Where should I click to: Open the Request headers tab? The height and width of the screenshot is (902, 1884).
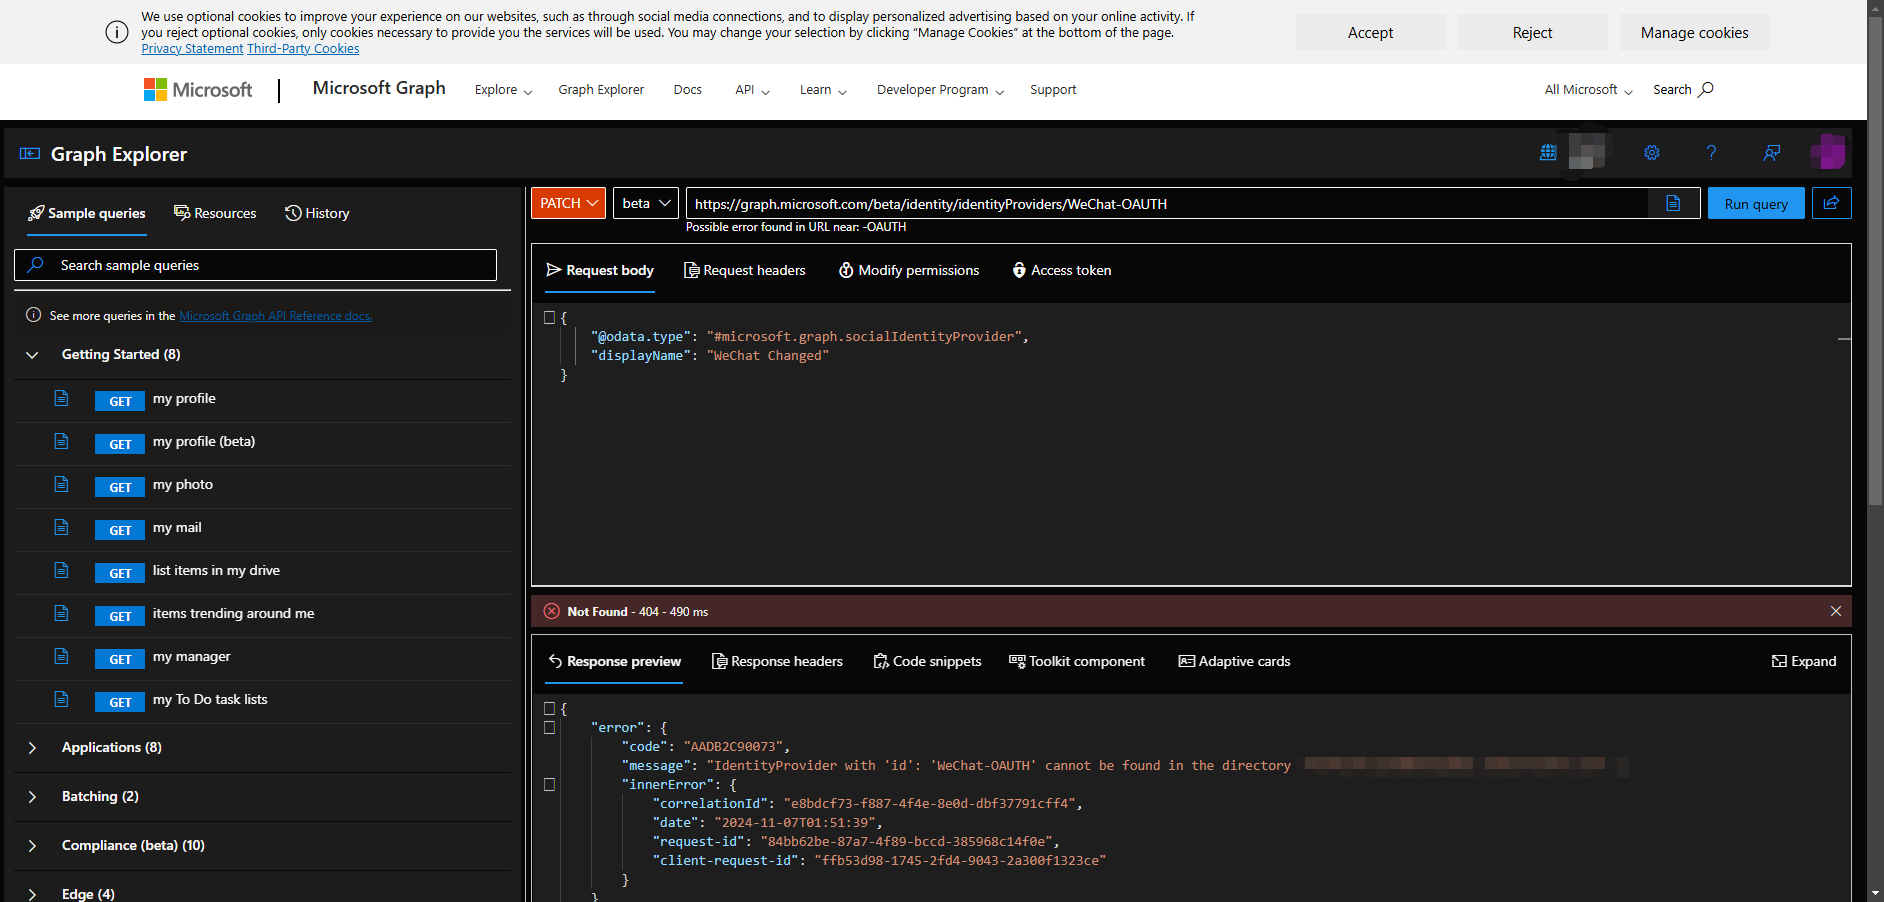(x=744, y=270)
